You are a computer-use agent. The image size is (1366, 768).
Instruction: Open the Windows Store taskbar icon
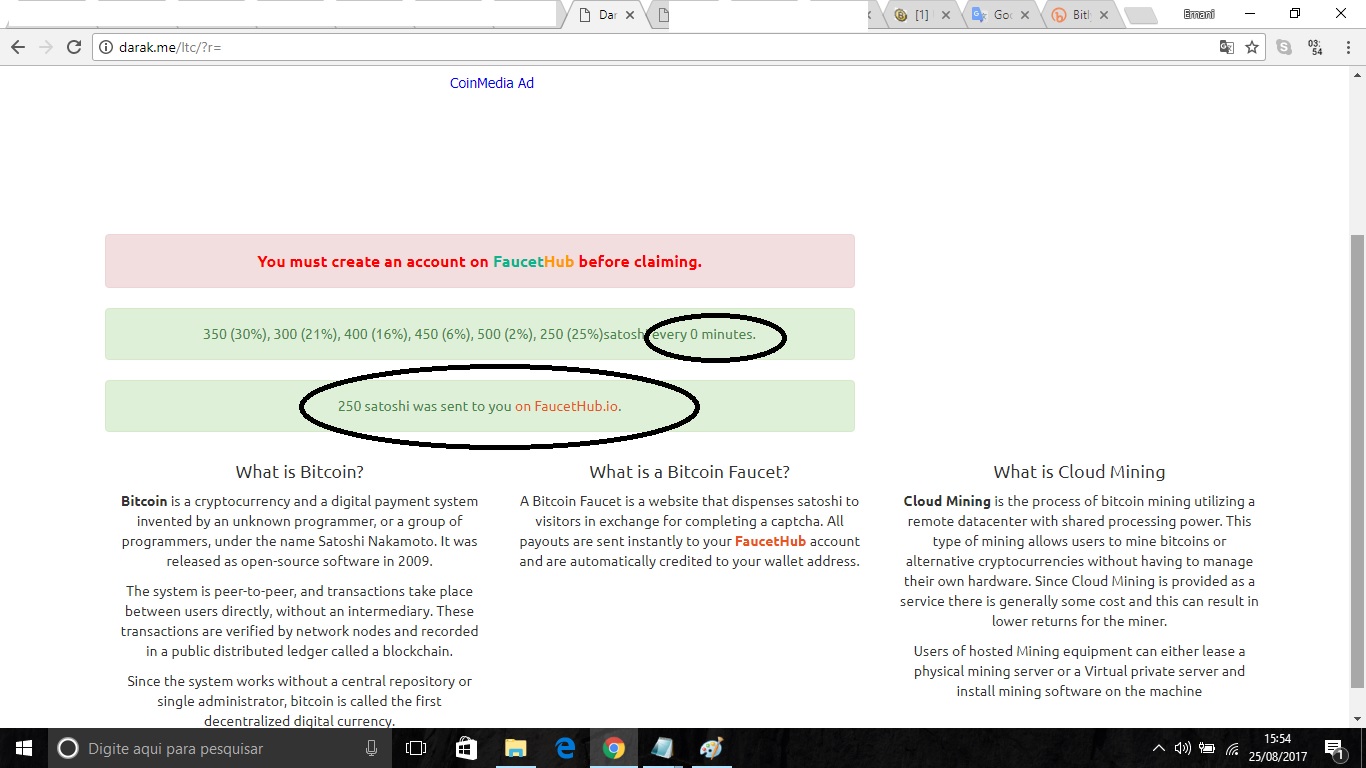pyautogui.click(x=466, y=748)
